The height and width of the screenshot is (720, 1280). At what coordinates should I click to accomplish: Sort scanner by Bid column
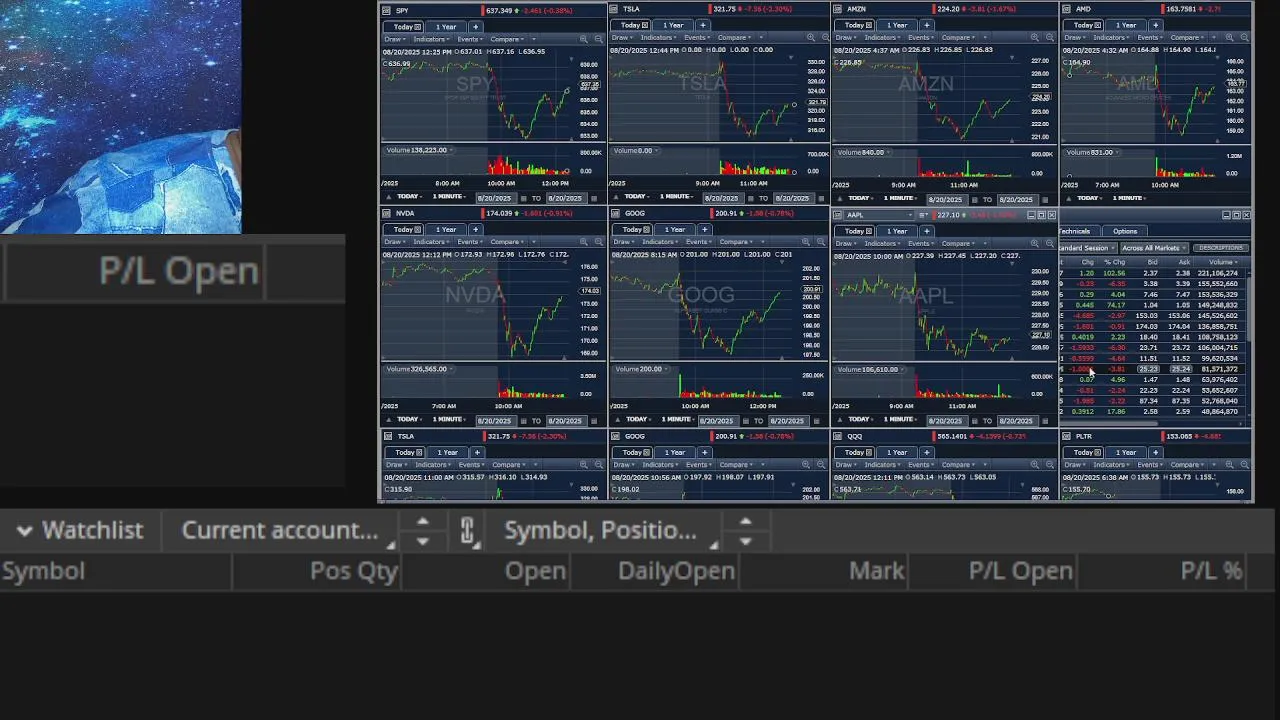click(1152, 262)
